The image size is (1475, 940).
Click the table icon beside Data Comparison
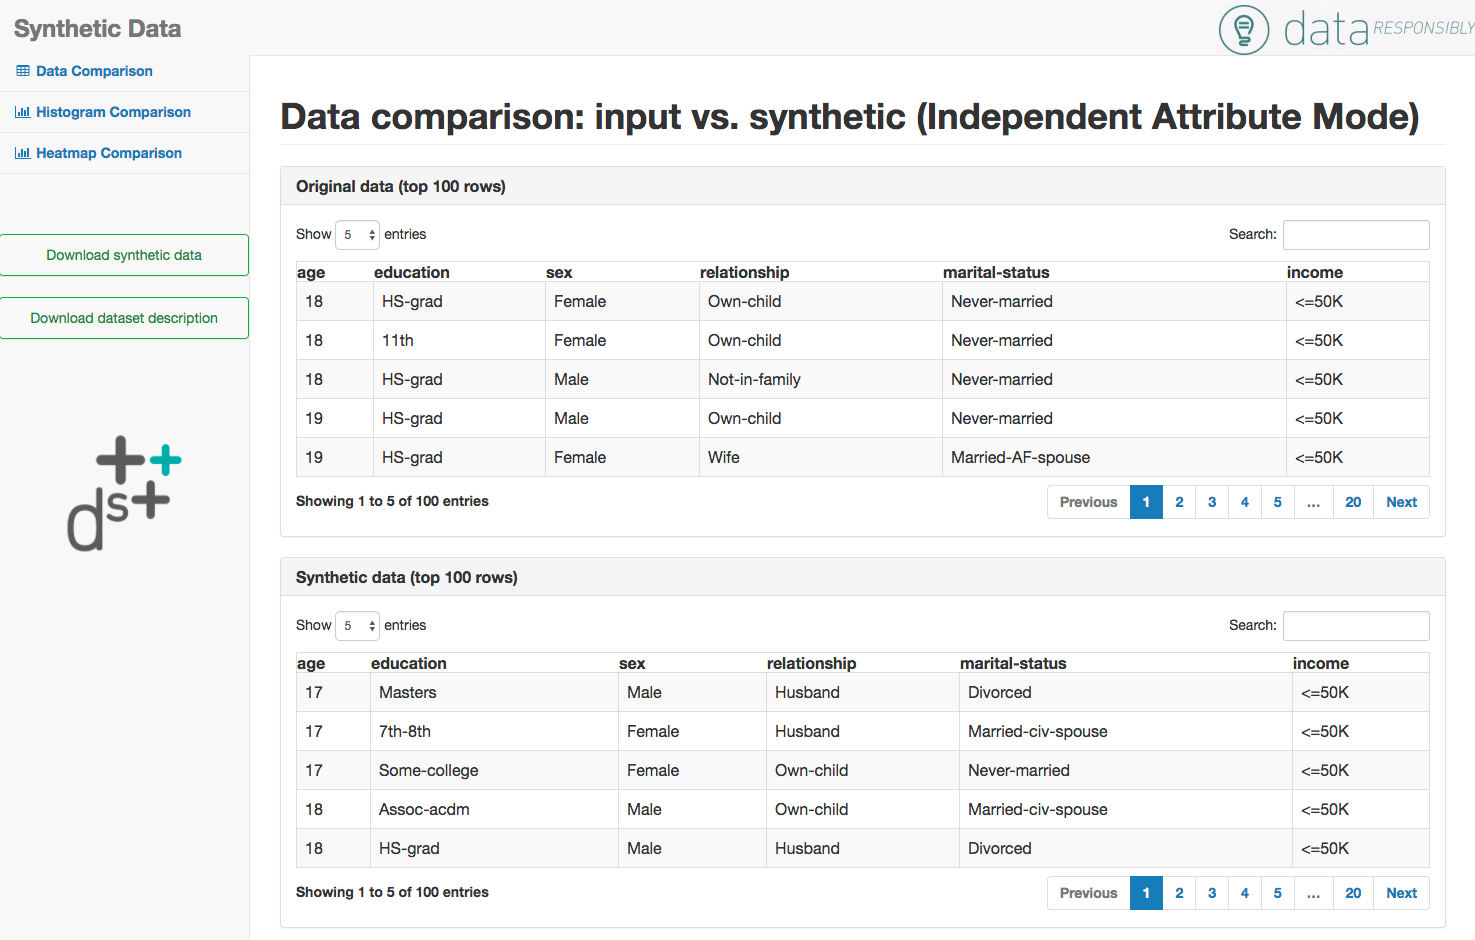point(22,71)
